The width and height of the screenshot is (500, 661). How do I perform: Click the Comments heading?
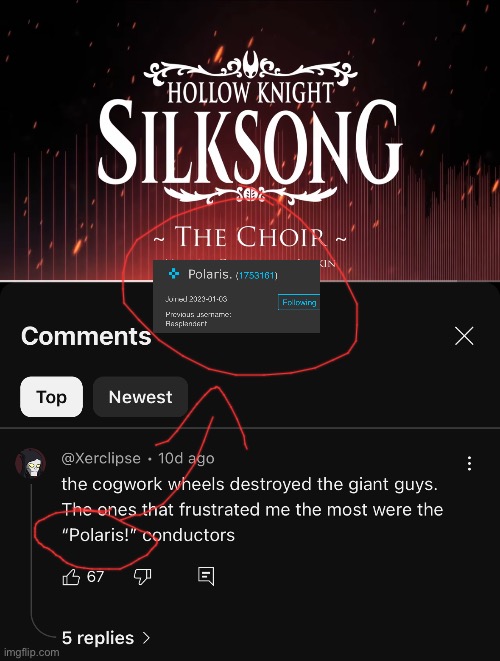pyautogui.click(x=86, y=336)
